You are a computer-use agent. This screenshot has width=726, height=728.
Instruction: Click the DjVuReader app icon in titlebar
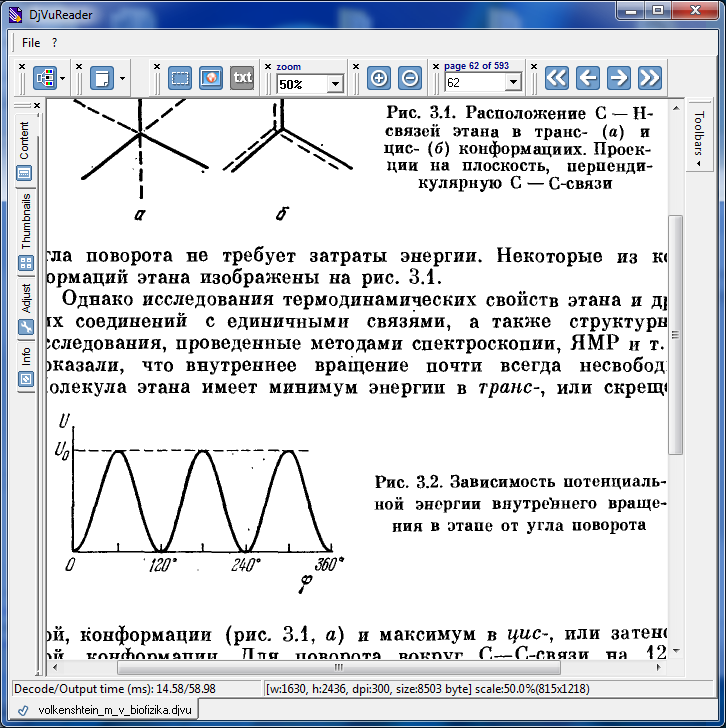(x=15, y=15)
